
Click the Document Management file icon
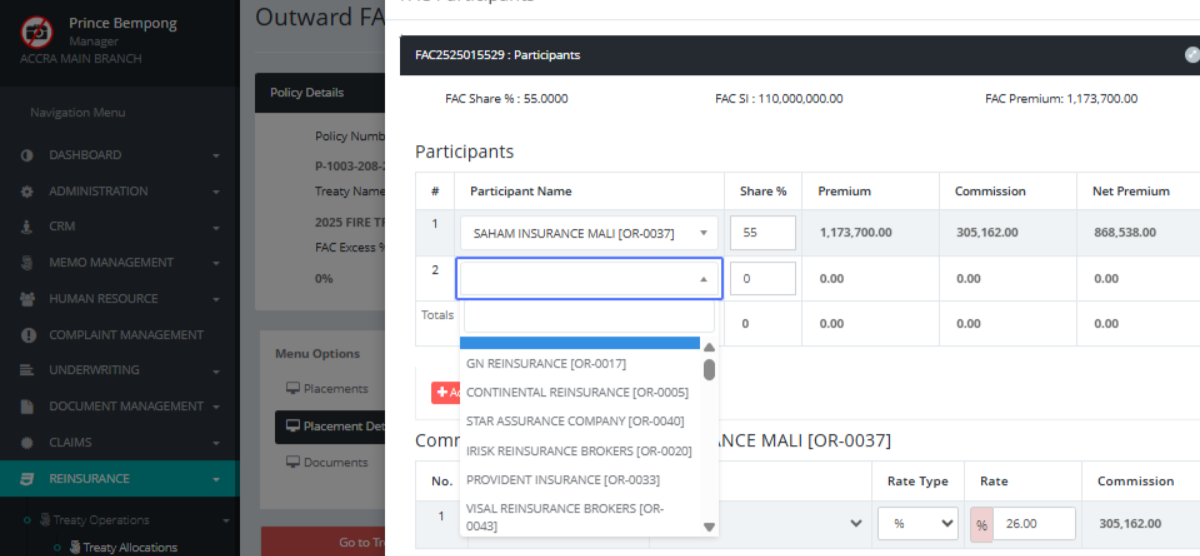[x=27, y=407]
